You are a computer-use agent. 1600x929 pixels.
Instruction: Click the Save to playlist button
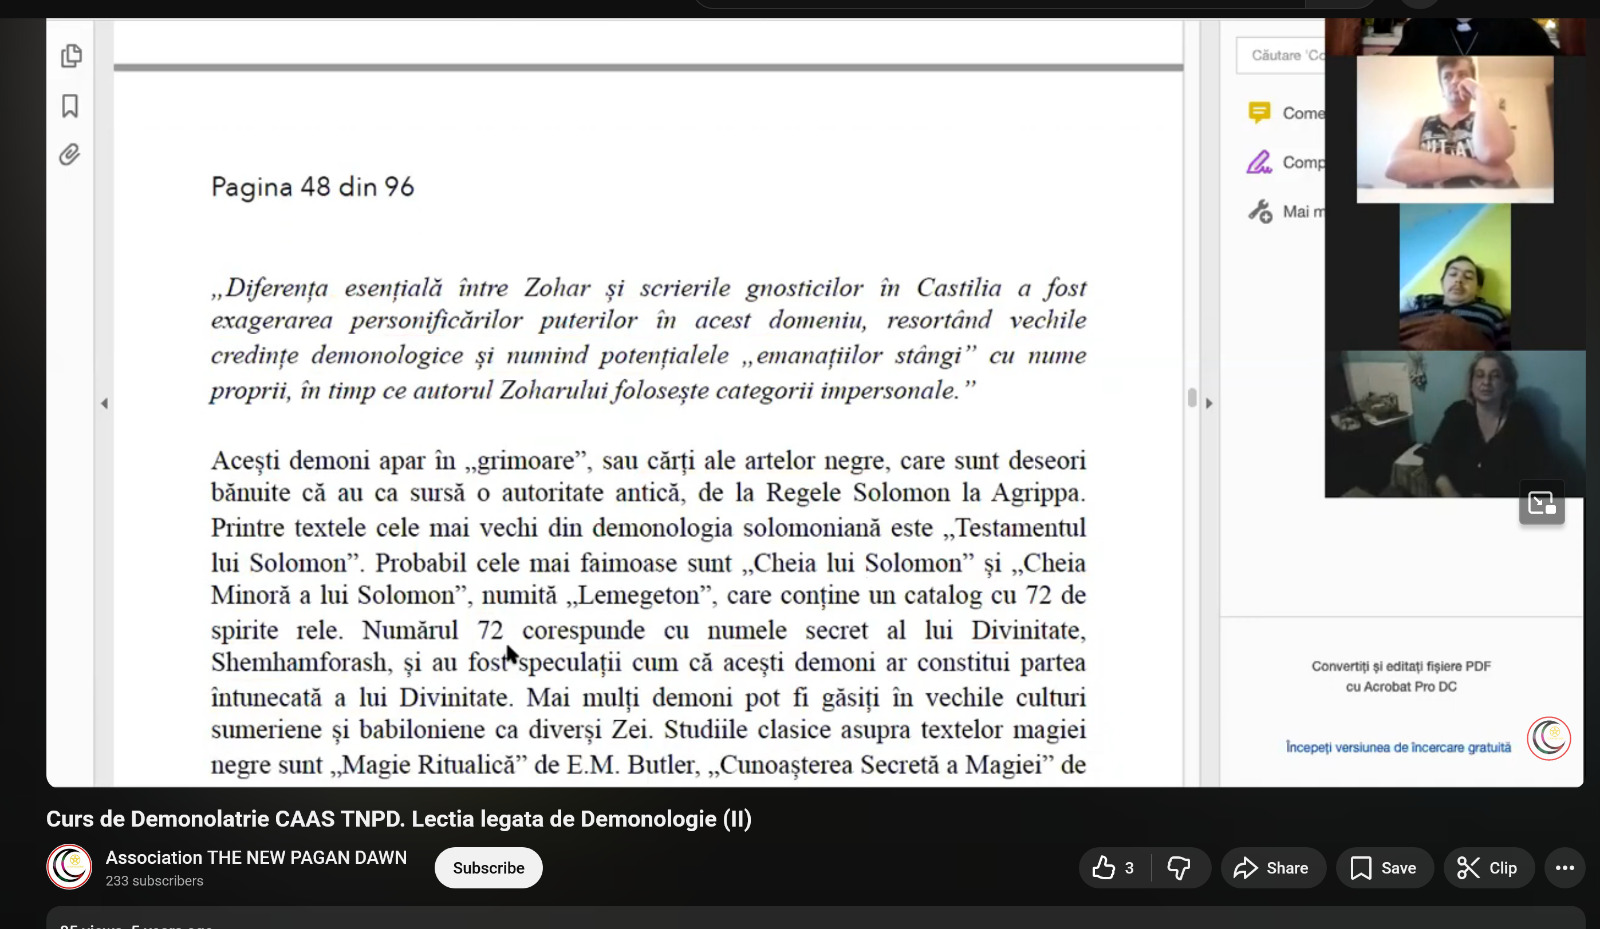(1384, 868)
